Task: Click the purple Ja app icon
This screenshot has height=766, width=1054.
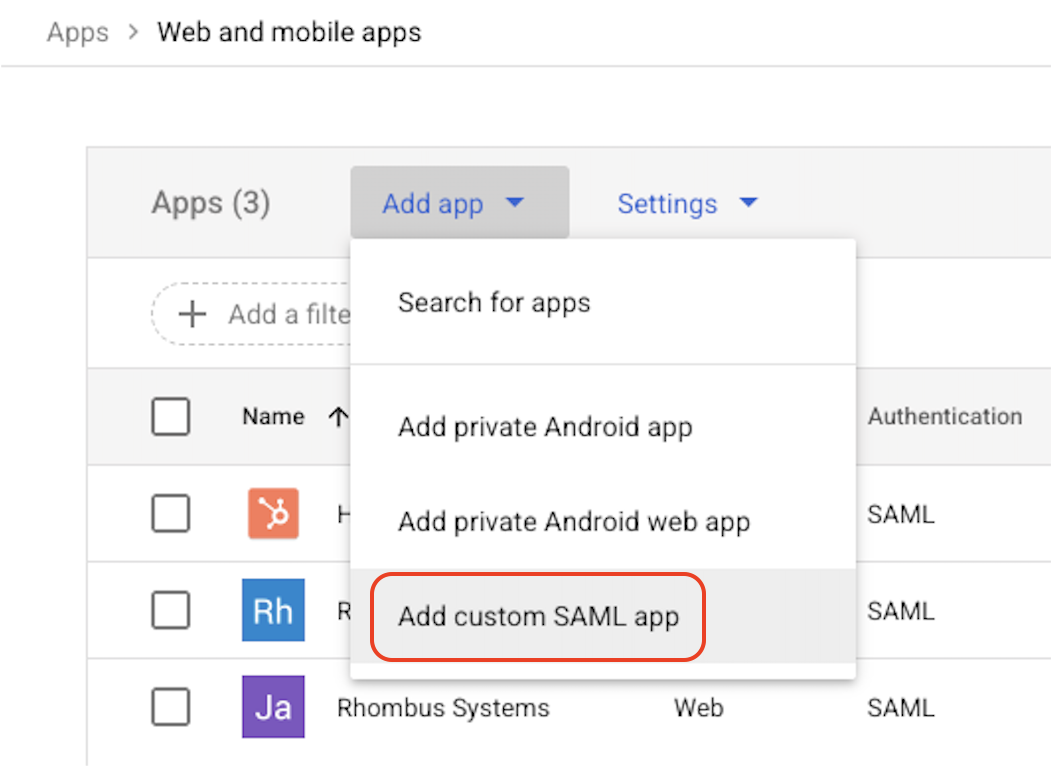Action: point(273,707)
